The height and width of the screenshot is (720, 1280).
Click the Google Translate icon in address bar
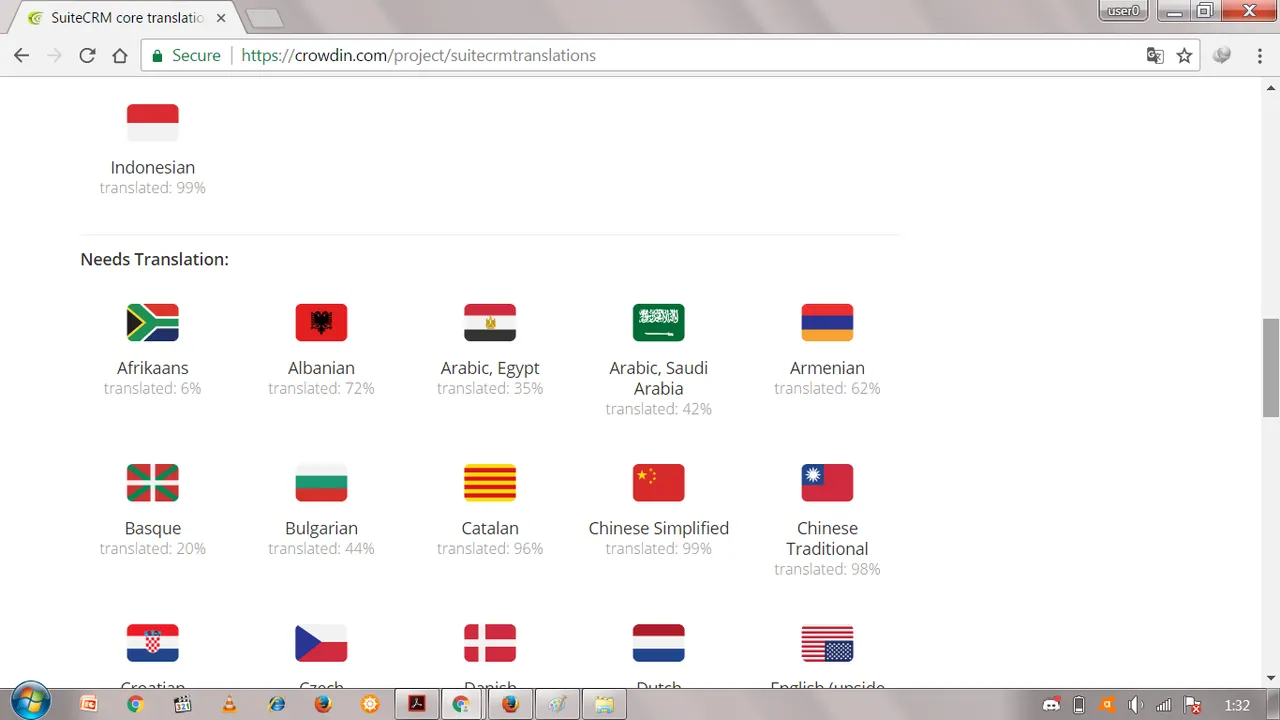coord(1155,56)
